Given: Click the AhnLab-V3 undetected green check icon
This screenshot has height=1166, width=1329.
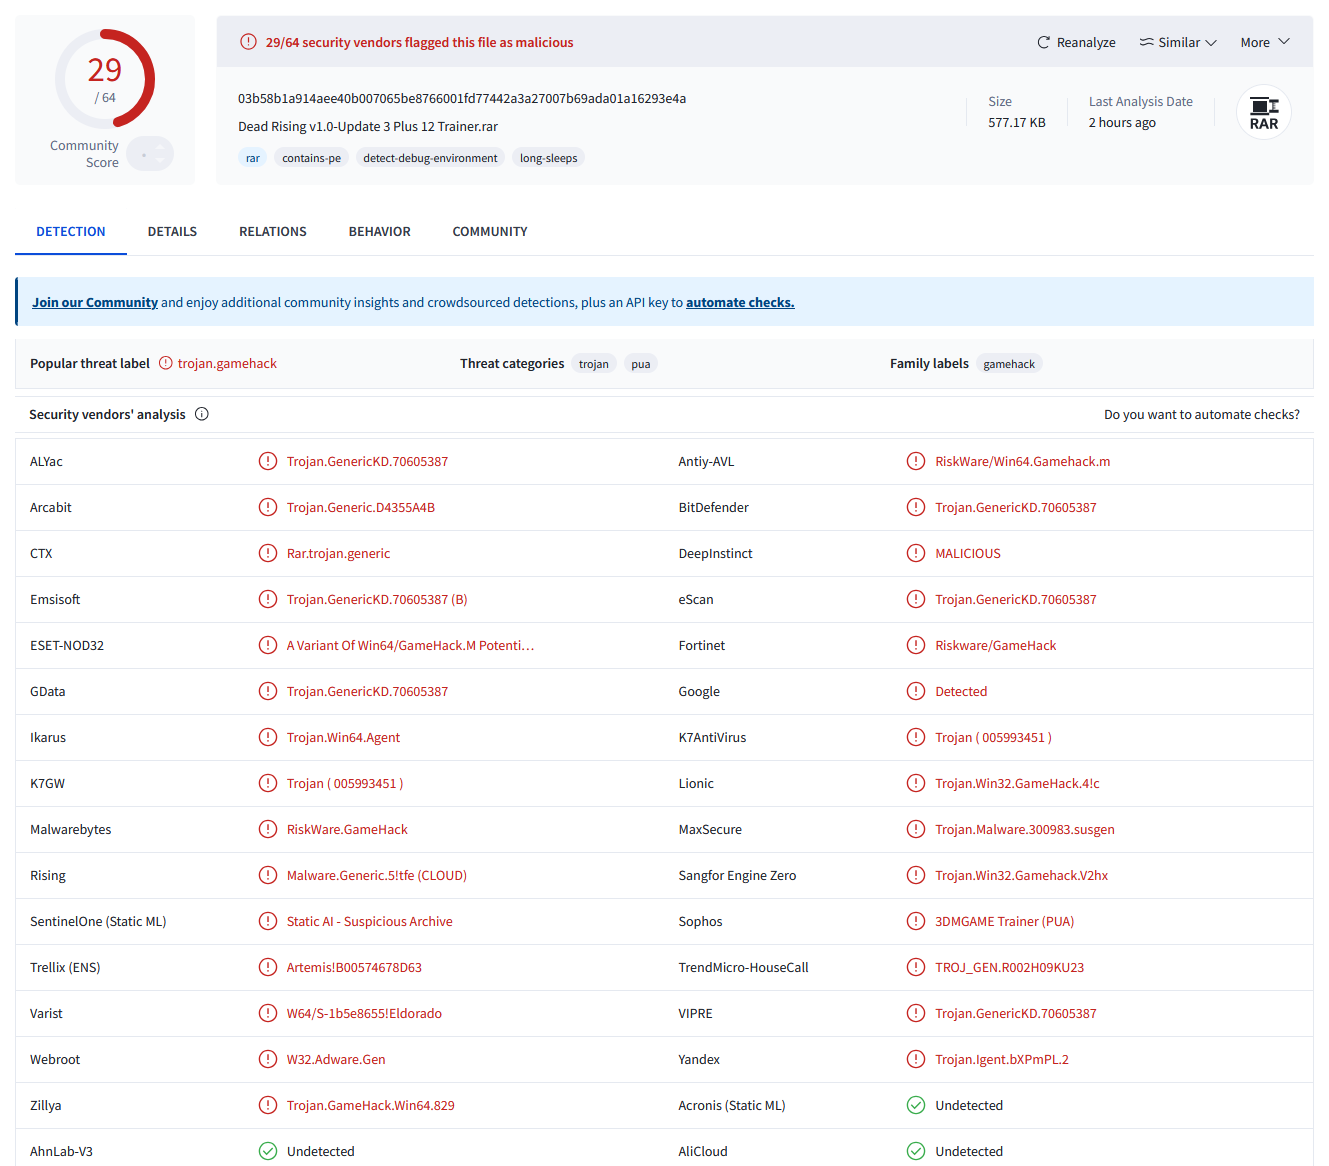Looking at the screenshot, I should 268,1151.
